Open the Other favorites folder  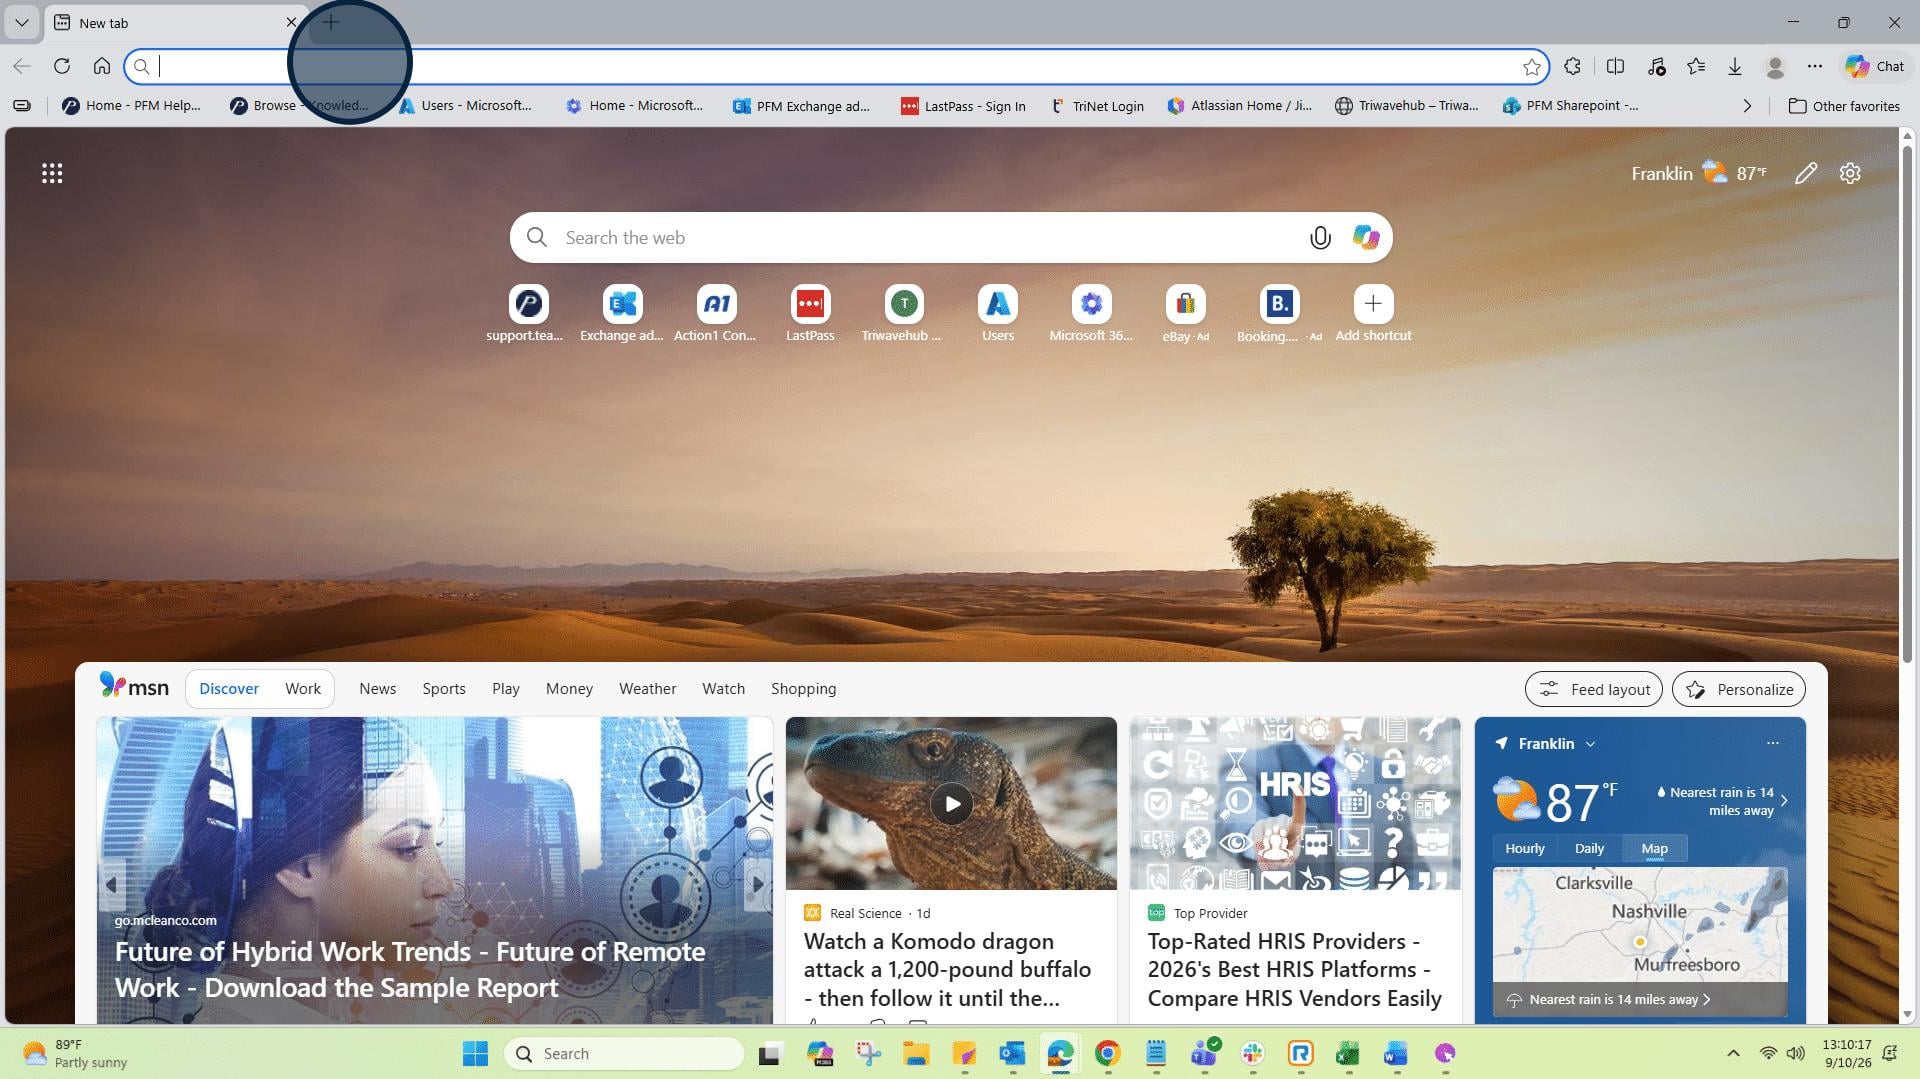tap(1843, 106)
